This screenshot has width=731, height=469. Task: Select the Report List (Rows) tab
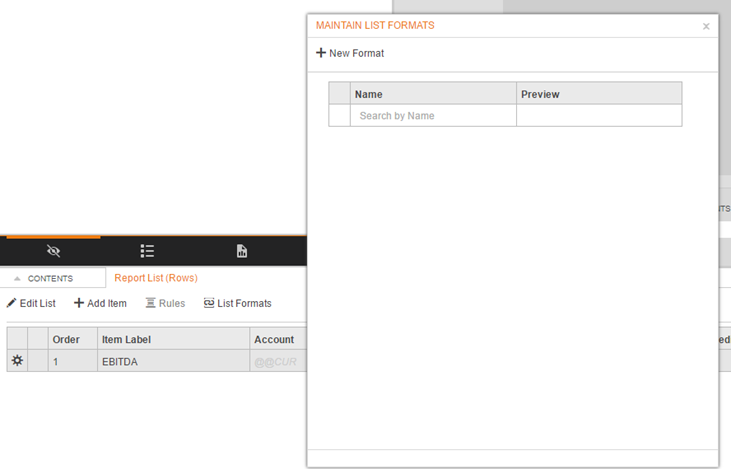pos(156,278)
